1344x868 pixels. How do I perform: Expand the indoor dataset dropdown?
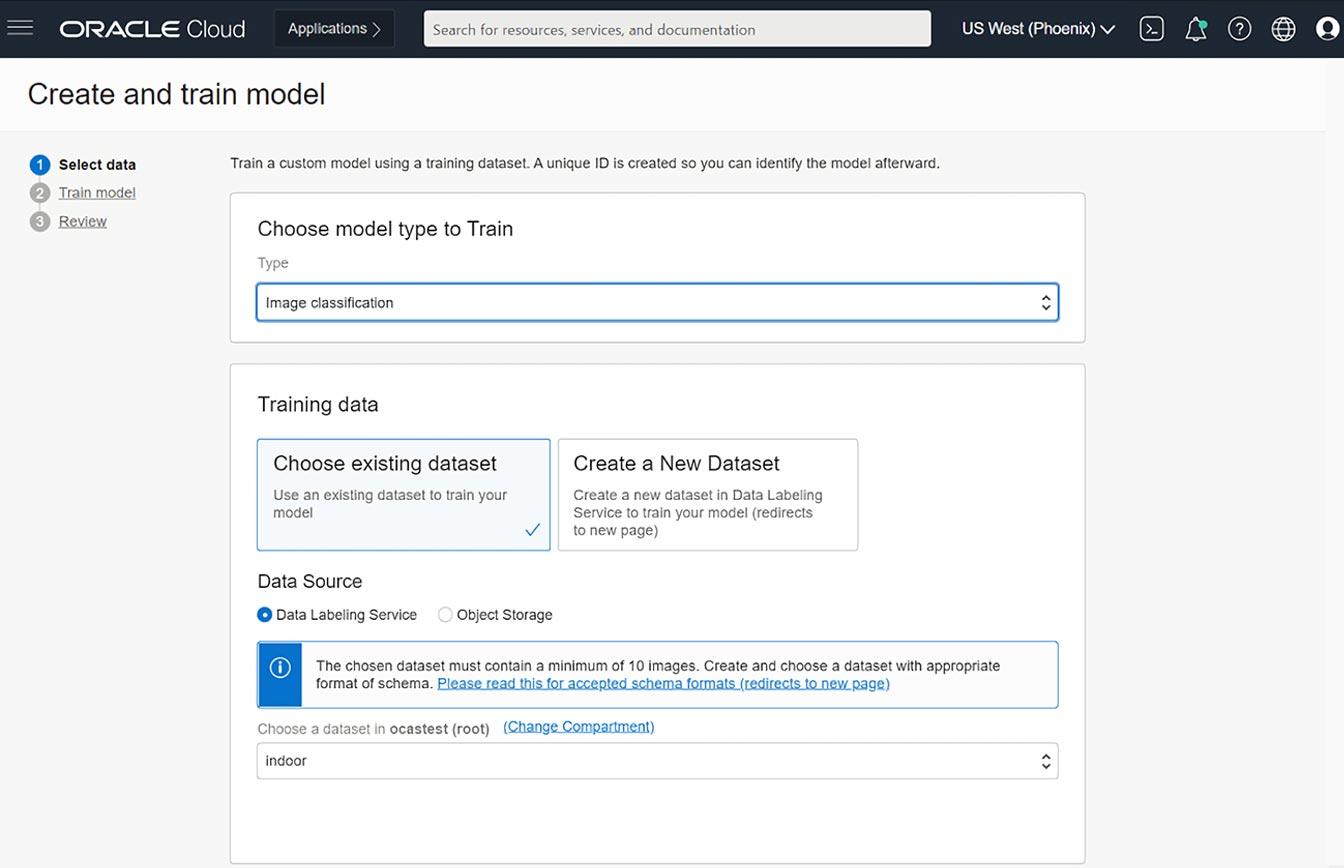657,761
